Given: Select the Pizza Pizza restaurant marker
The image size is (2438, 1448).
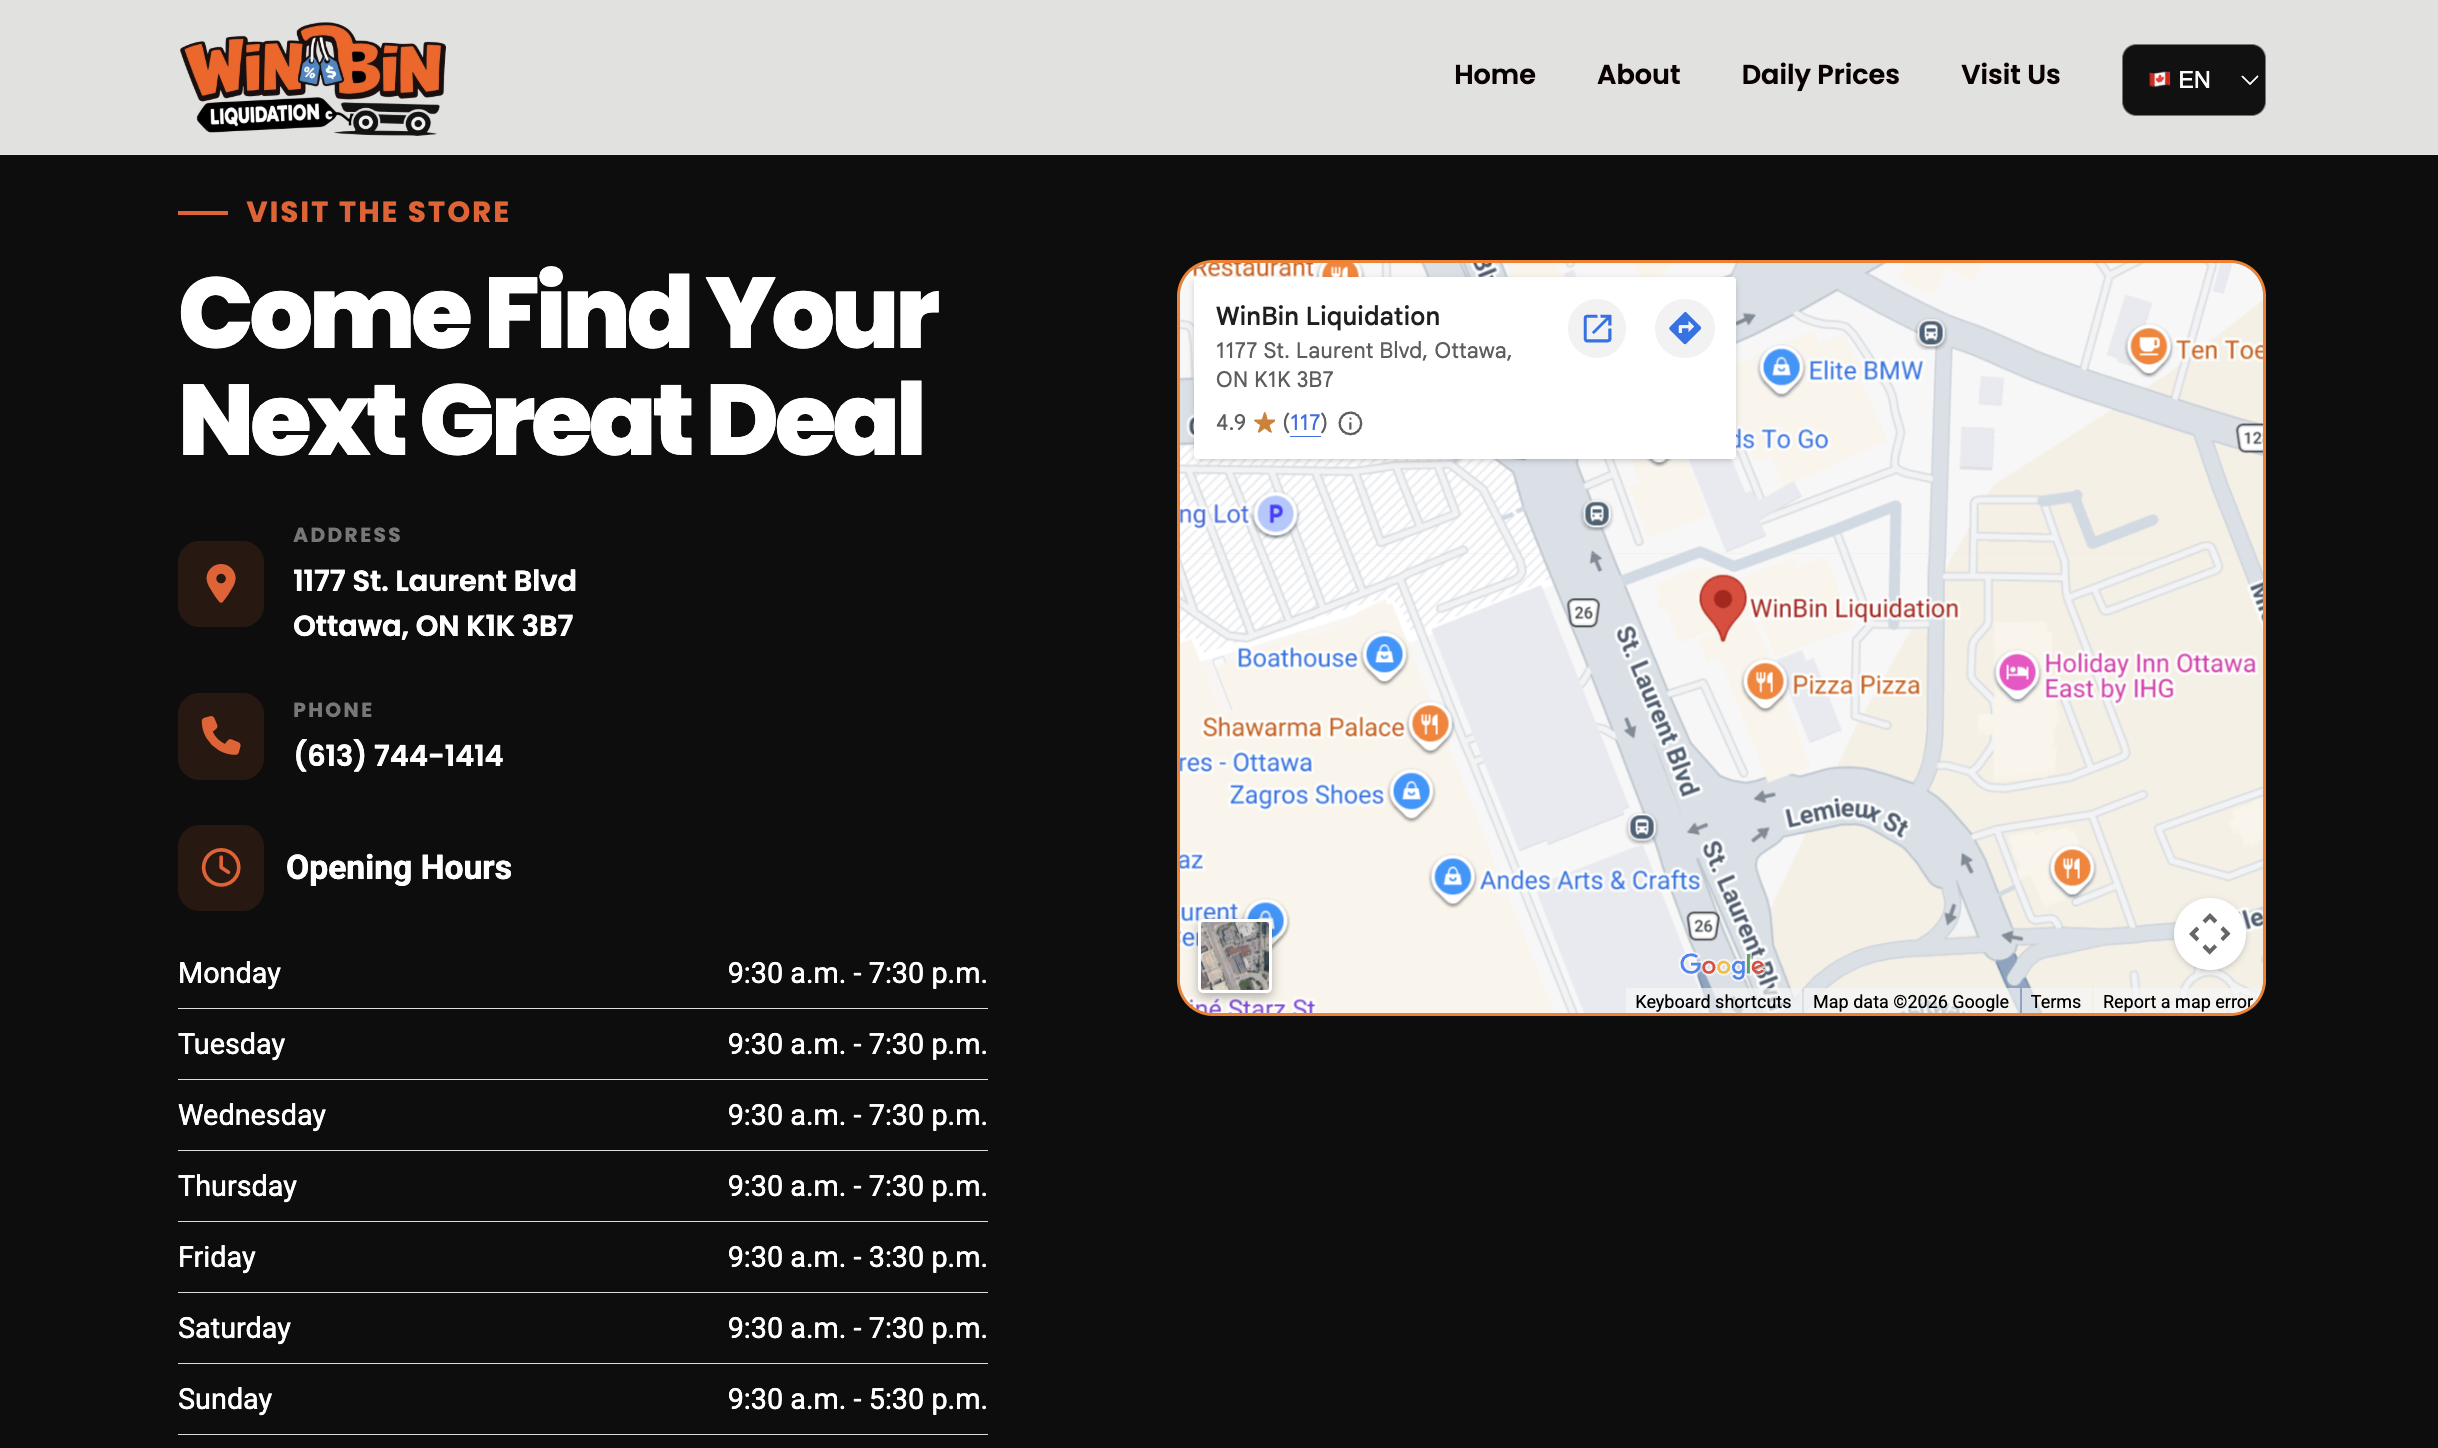Looking at the screenshot, I should coord(1765,684).
